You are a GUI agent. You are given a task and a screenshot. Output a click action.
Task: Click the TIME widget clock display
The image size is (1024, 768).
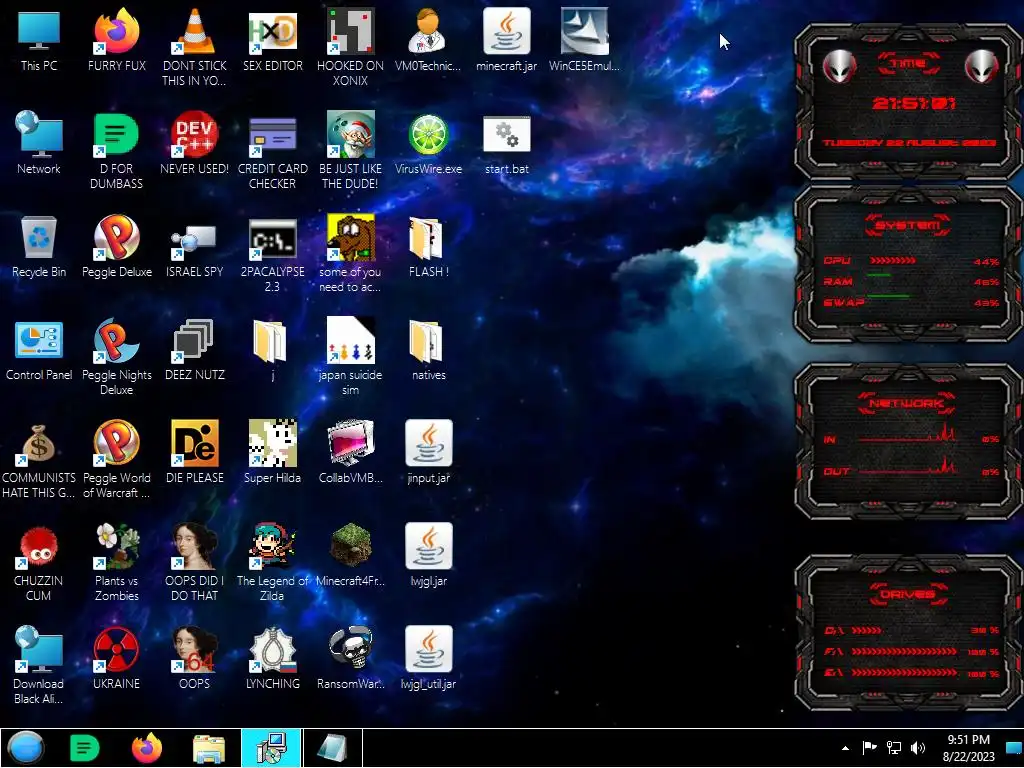click(x=913, y=103)
